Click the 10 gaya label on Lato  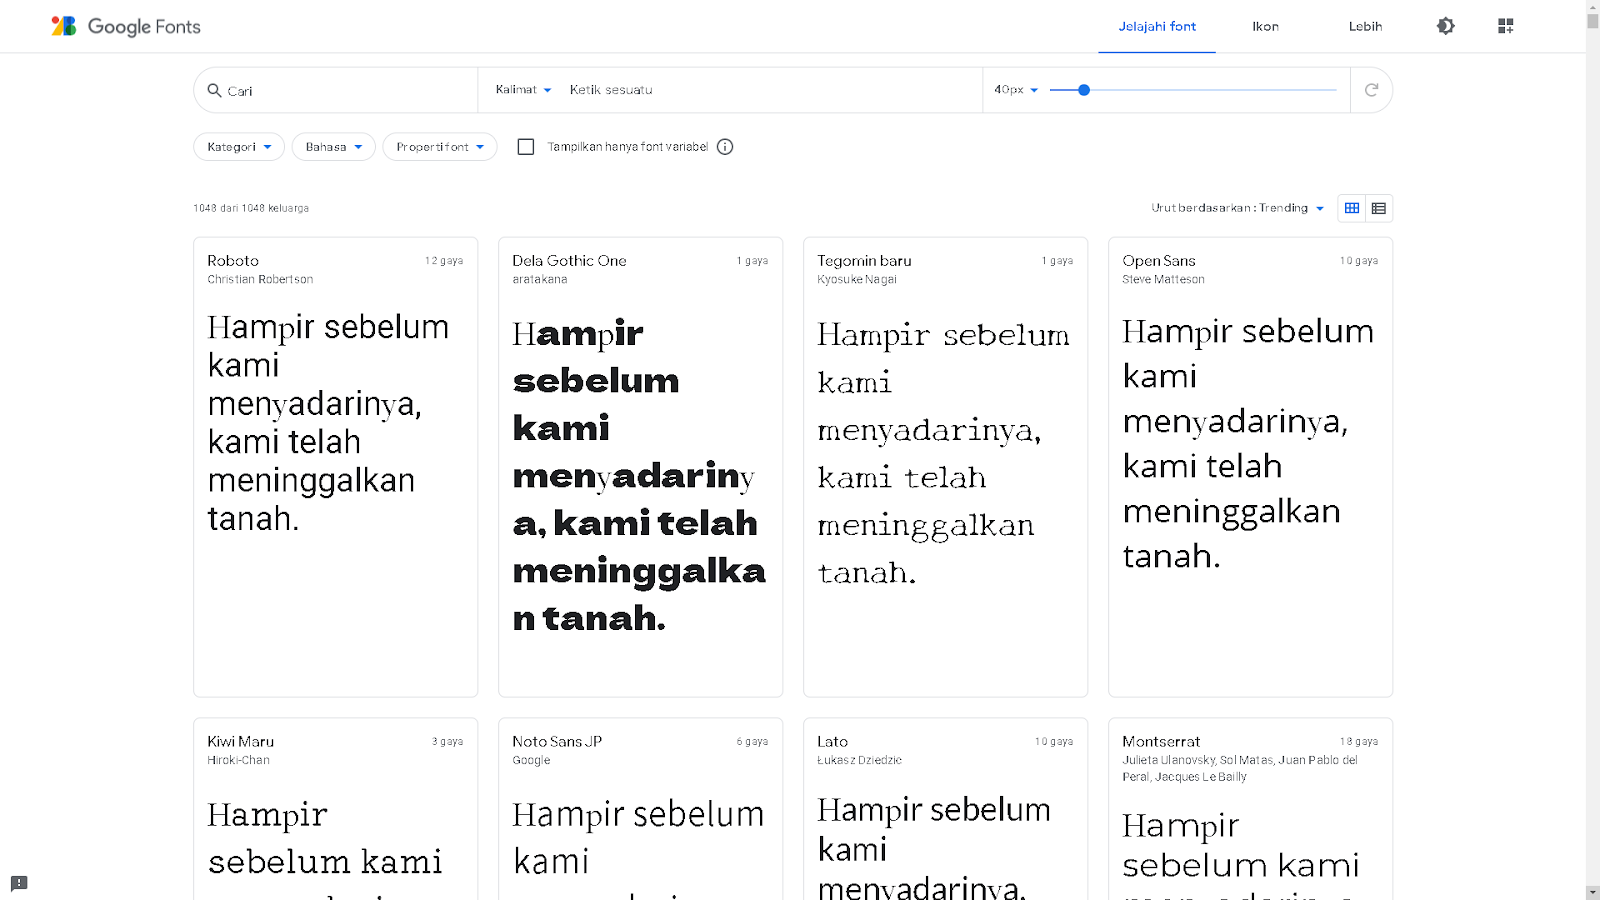pyautogui.click(x=1054, y=742)
